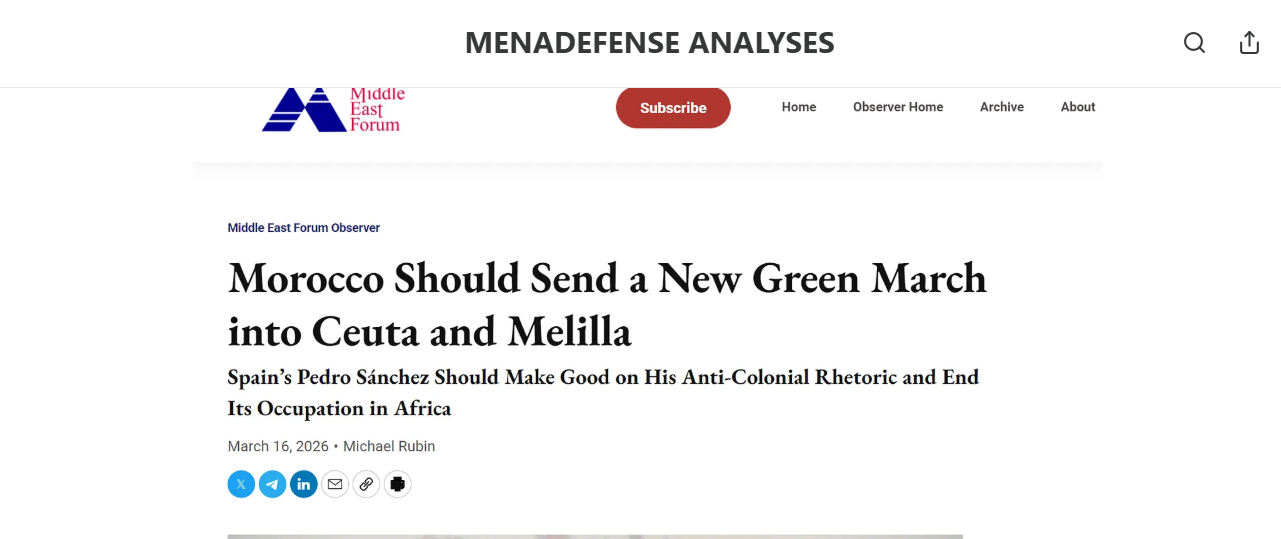1281x539 pixels.
Task: Click the share icon in top bar
Action: [1249, 43]
